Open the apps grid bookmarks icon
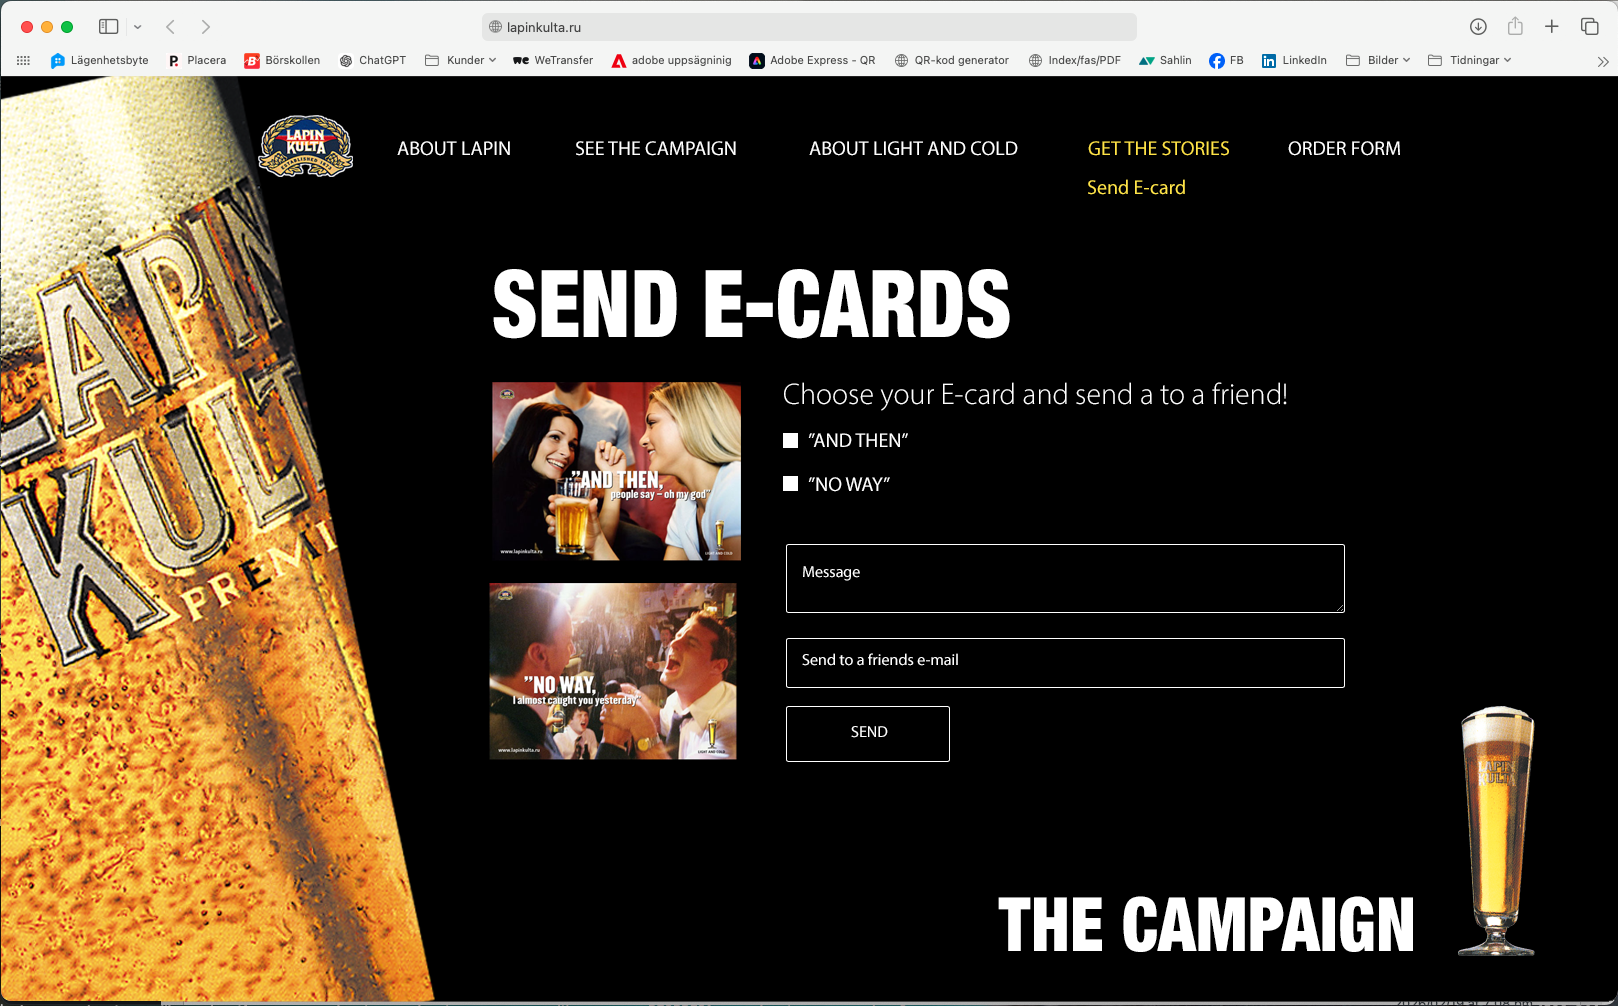The width and height of the screenshot is (1618, 1006). pos(23,61)
